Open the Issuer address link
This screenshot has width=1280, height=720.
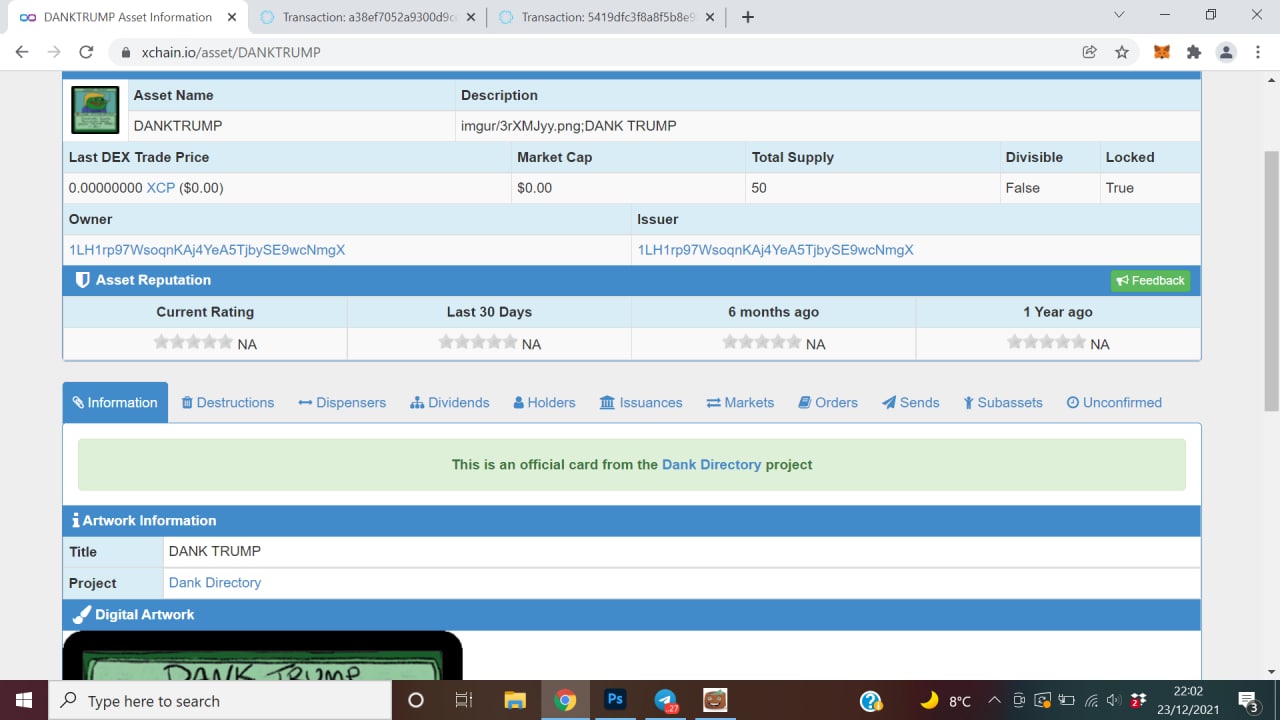[x=776, y=250]
